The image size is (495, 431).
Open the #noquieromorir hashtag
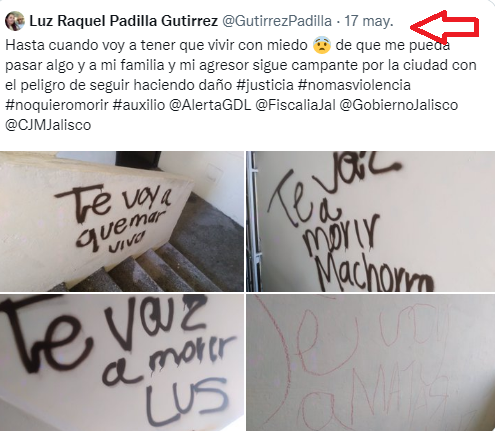[x=57, y=105]
